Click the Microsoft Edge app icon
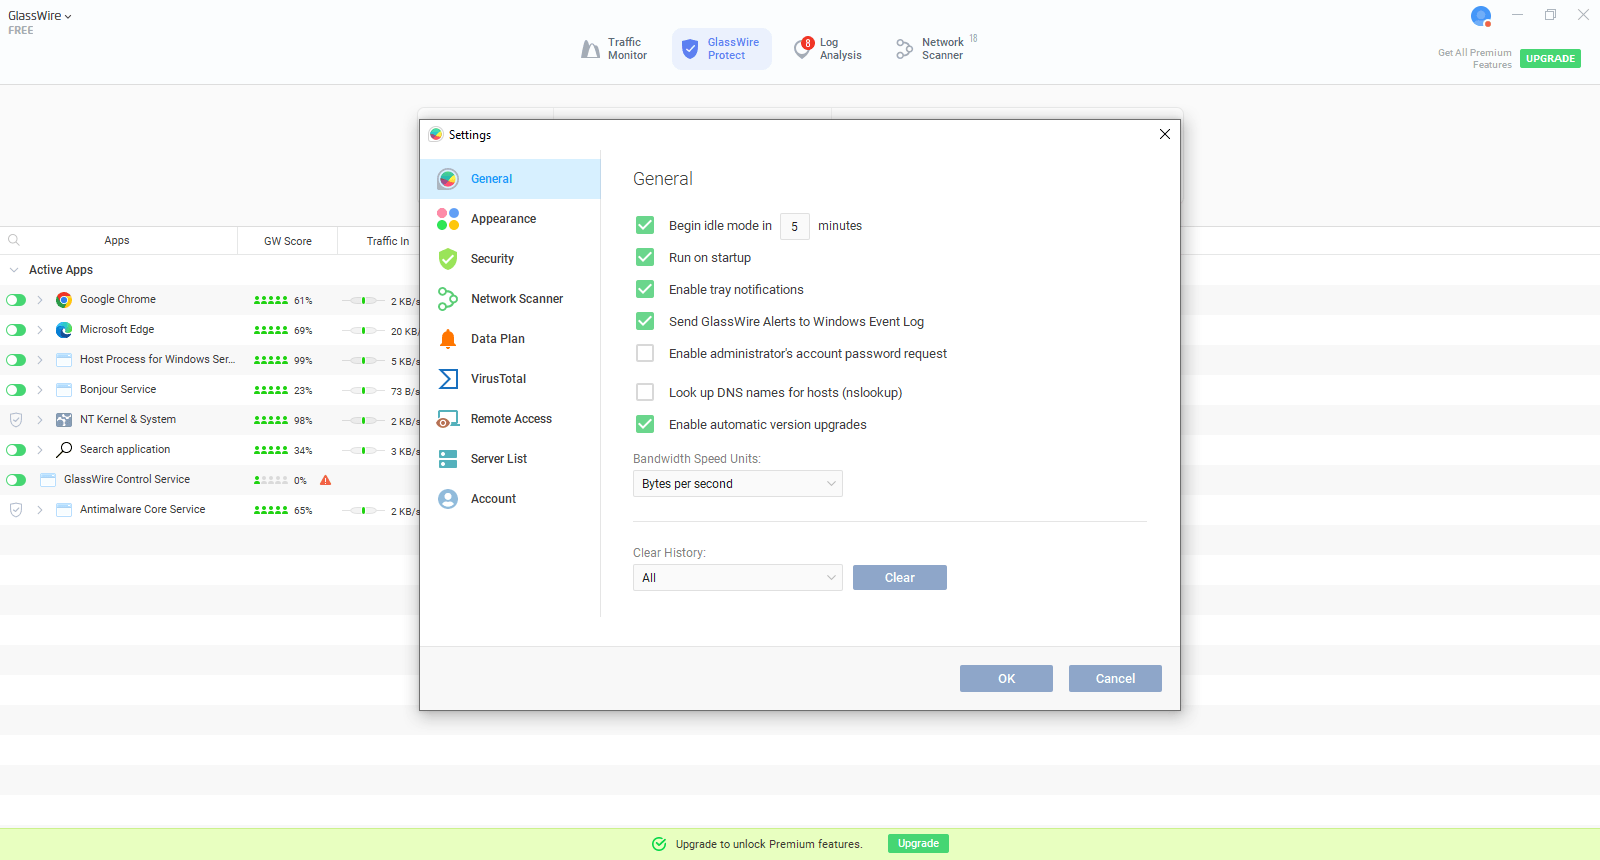 64,330
